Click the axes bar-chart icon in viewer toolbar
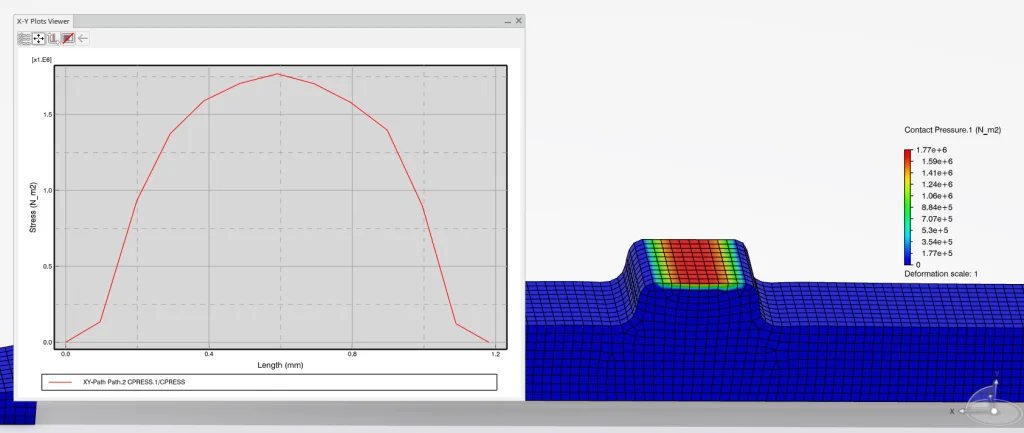1024x433 pixels. click(x=54, y=39)
